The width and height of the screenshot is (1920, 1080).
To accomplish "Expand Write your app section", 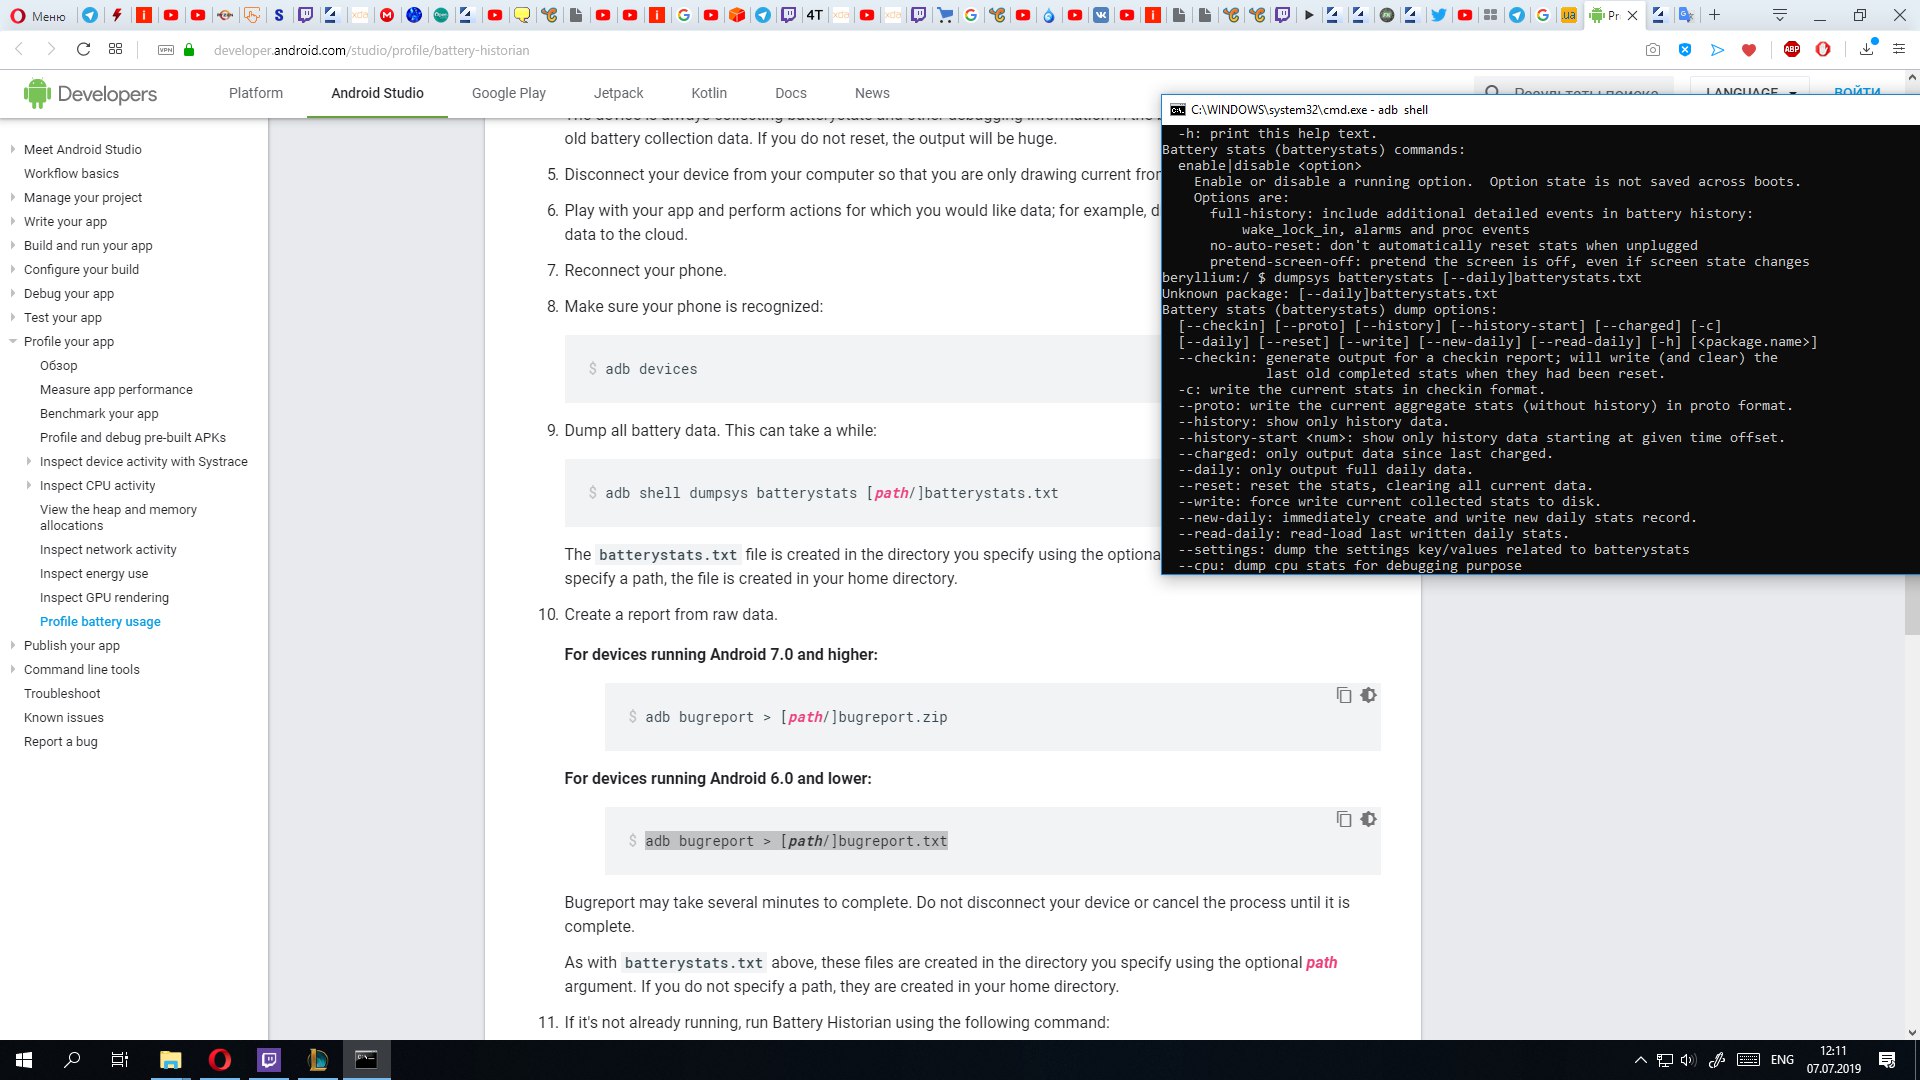I will pyautogui.click(x=13, y=221).
